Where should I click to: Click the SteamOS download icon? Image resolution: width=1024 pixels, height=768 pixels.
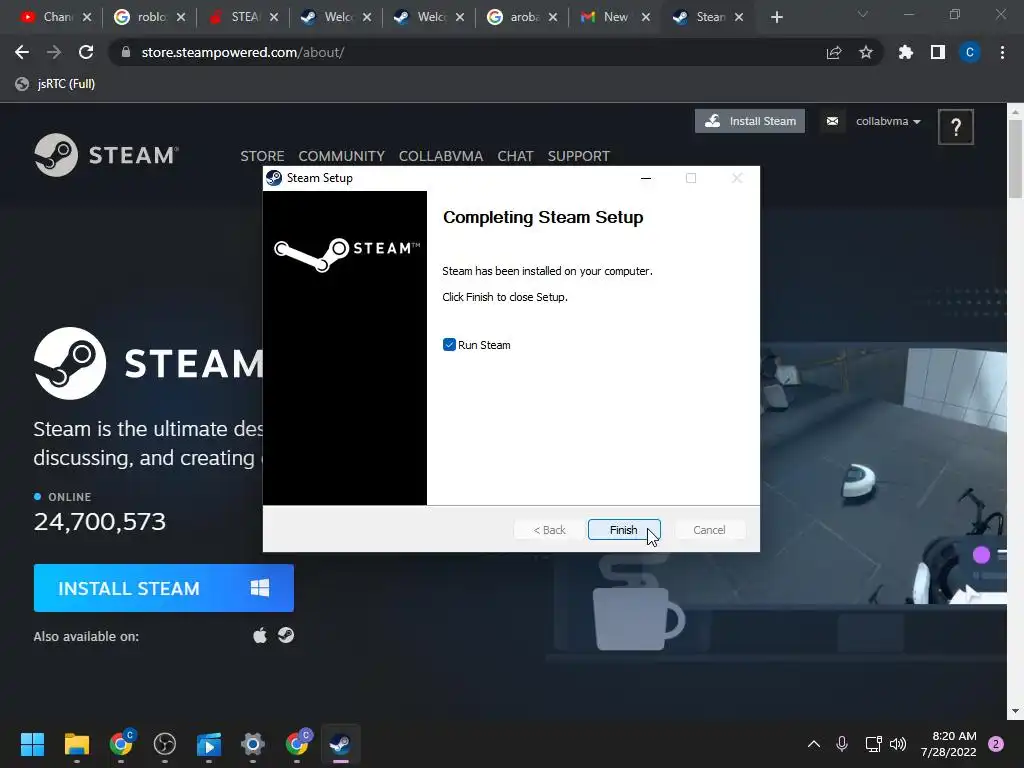(x=286, y=635)
